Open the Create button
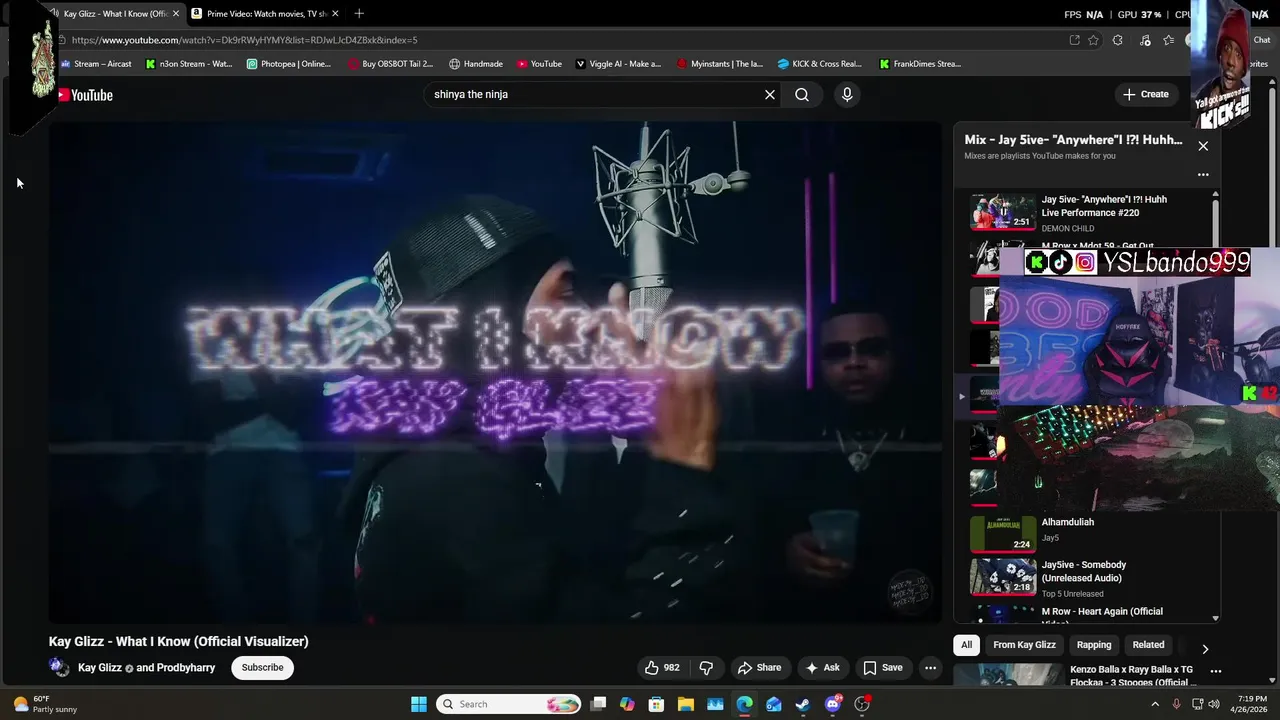Image resolution: width=1280 pixels, height=720 pixels. click(x=1146, y=94)
